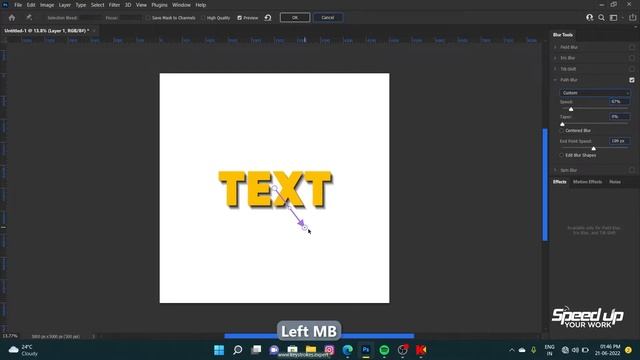Image resolution: width=640 pixels, height=360 pixels.
Task: Uncheck the Preview checkbox
Action: (240, 18)
